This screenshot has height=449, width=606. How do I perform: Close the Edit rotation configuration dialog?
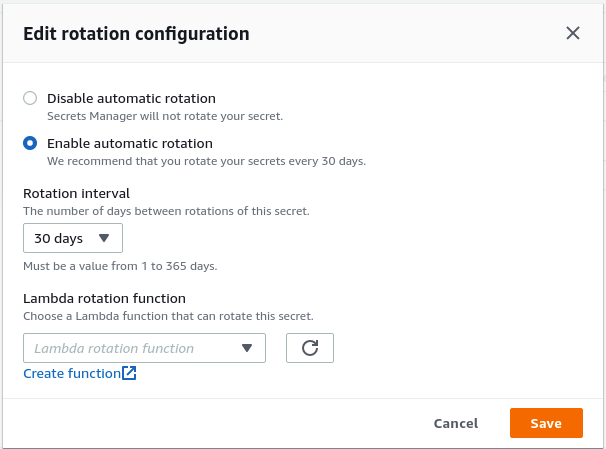[573, 33]
